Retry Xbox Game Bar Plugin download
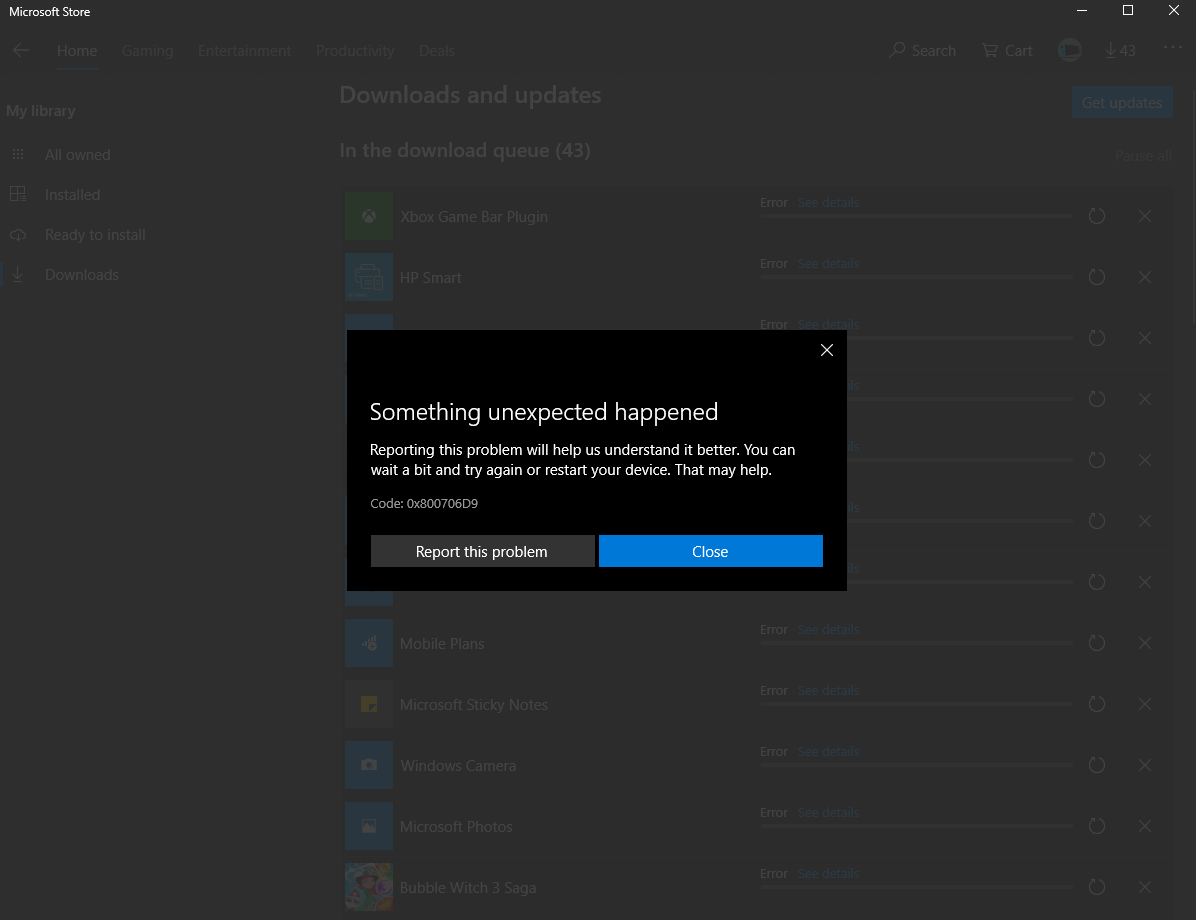This screenshot has width=1196, height=920. 1097,216
